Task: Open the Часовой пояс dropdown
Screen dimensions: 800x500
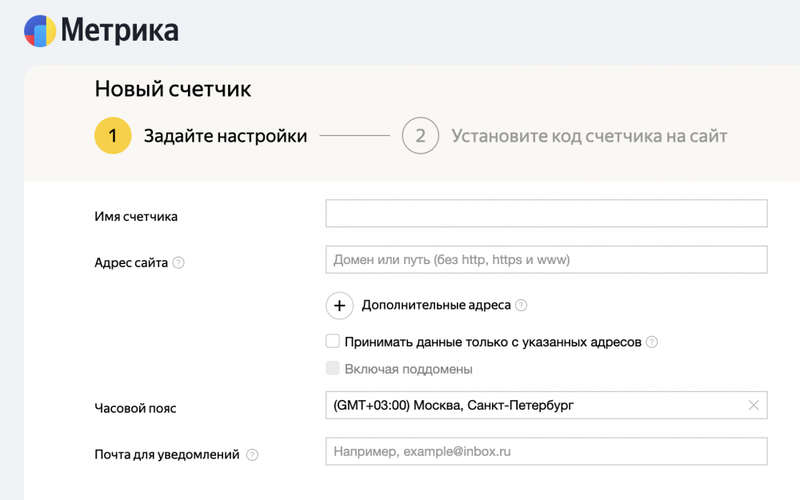Action: tap(546, 405)
